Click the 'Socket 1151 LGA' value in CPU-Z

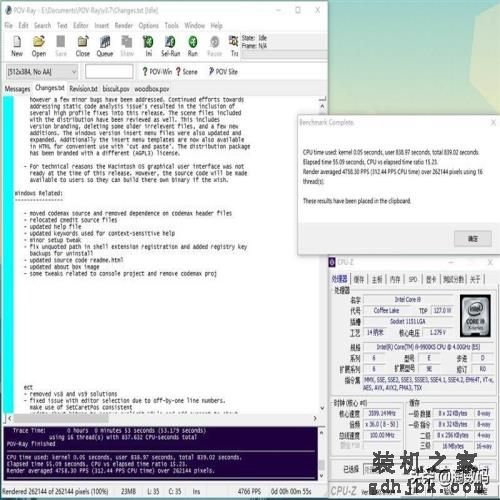(408, 322)
